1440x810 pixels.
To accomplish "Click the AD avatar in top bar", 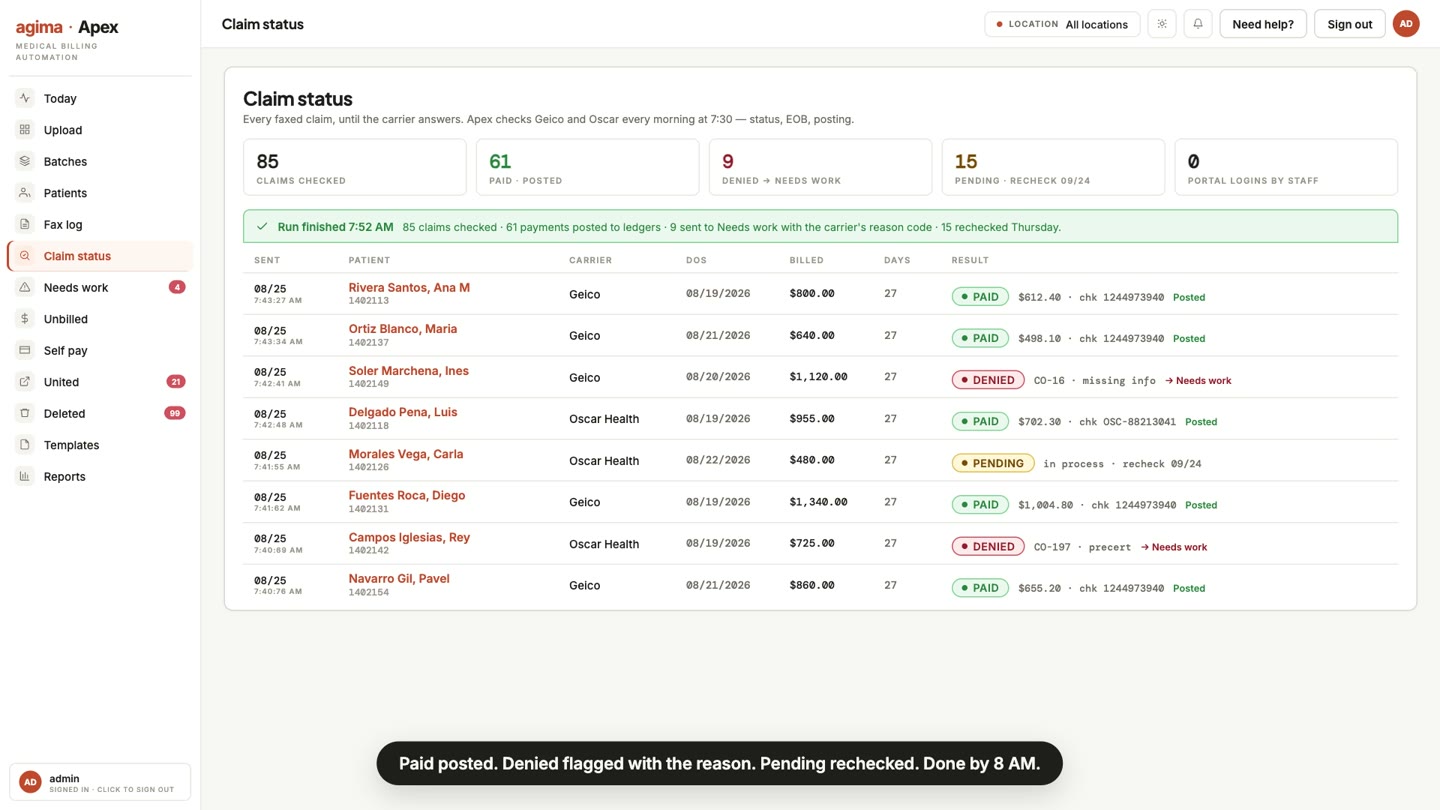I will point(1406,24).
